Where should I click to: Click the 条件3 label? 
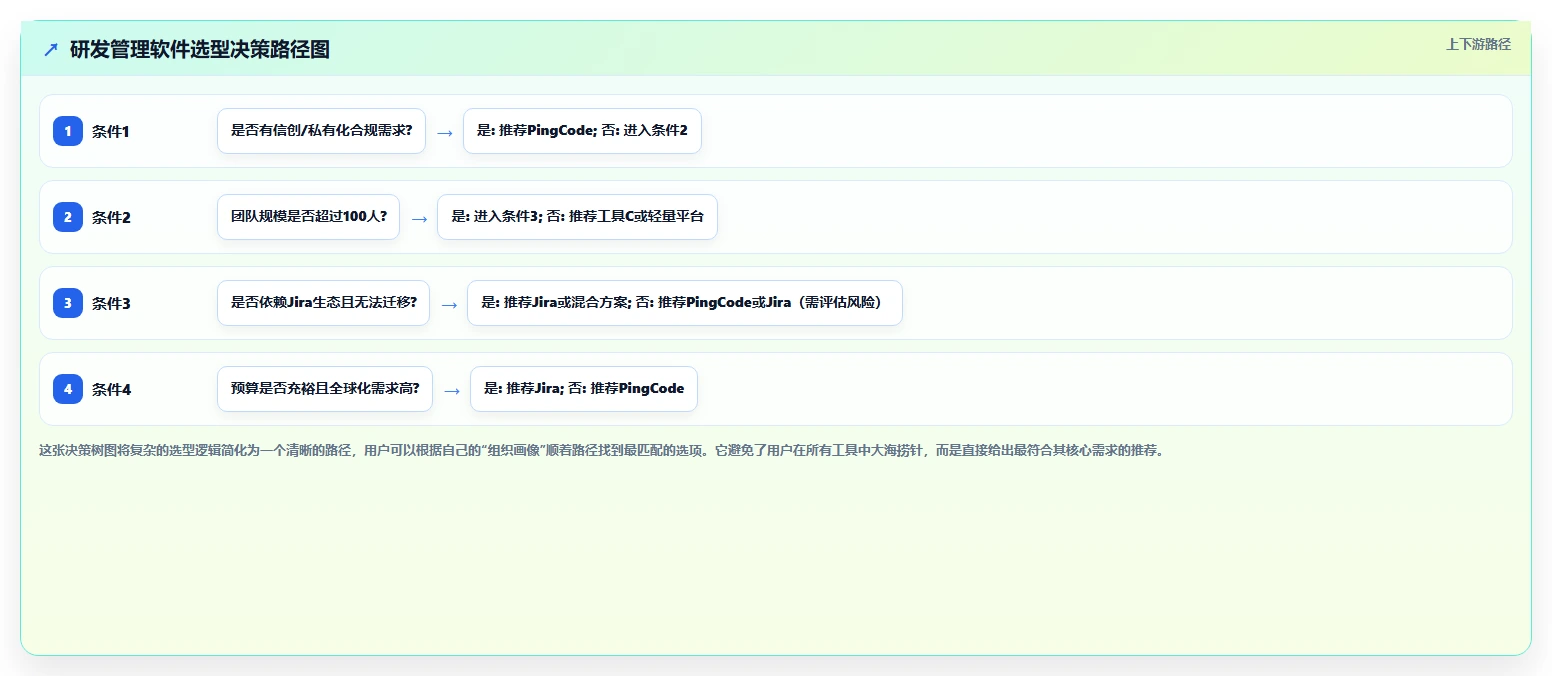(111, 303)
